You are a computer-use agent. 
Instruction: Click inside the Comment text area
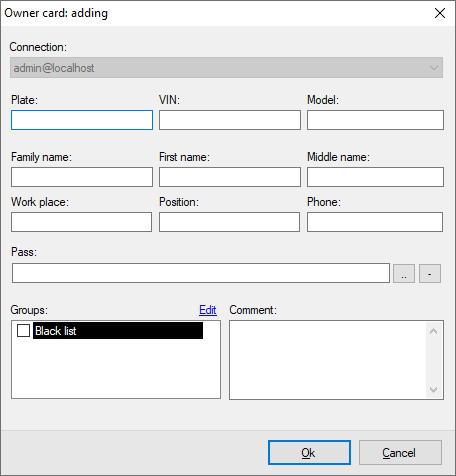pyautogui.click(x=328, y=360)
